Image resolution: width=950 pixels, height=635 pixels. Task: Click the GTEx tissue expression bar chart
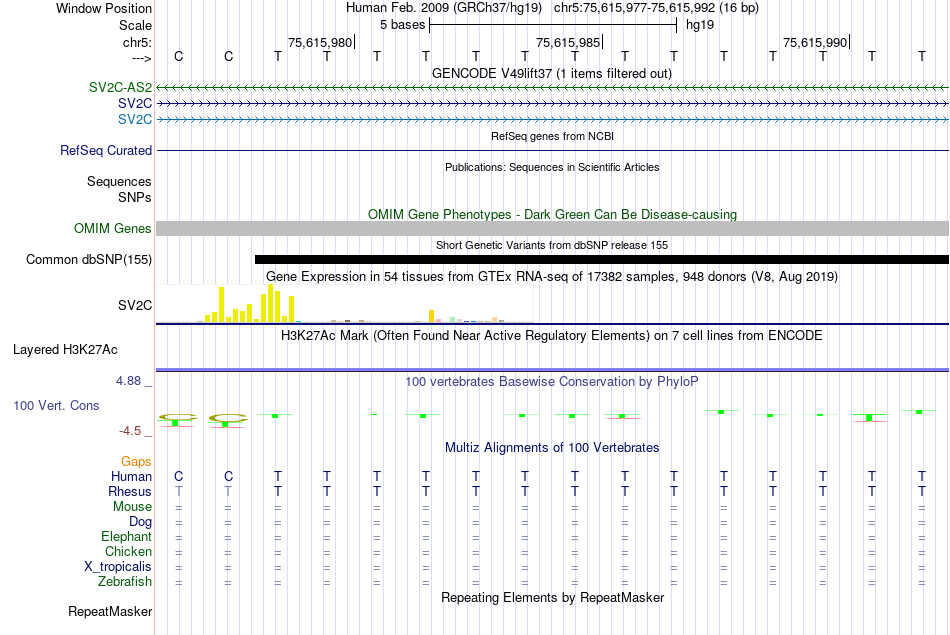pos(345,304)
